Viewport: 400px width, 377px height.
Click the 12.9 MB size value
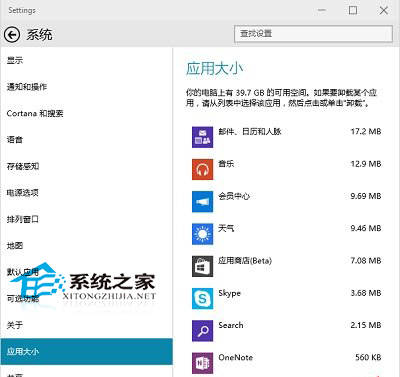pyautogui.click(x=366, y=164)
